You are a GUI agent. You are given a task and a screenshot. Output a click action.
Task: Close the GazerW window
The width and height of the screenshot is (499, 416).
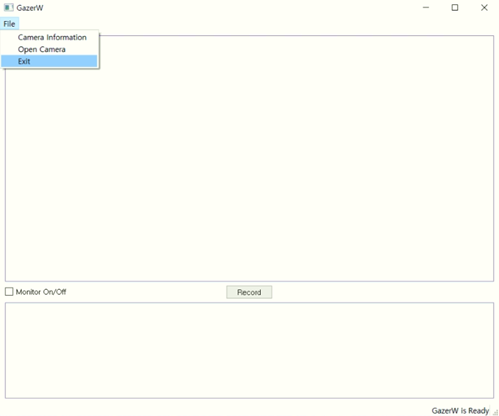[484, 7]
